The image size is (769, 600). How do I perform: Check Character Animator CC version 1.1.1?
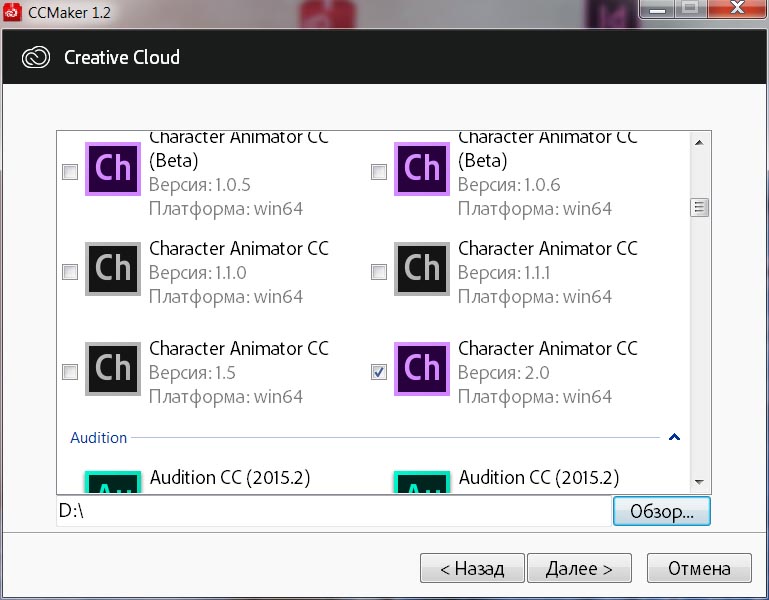tap(379, 272)
